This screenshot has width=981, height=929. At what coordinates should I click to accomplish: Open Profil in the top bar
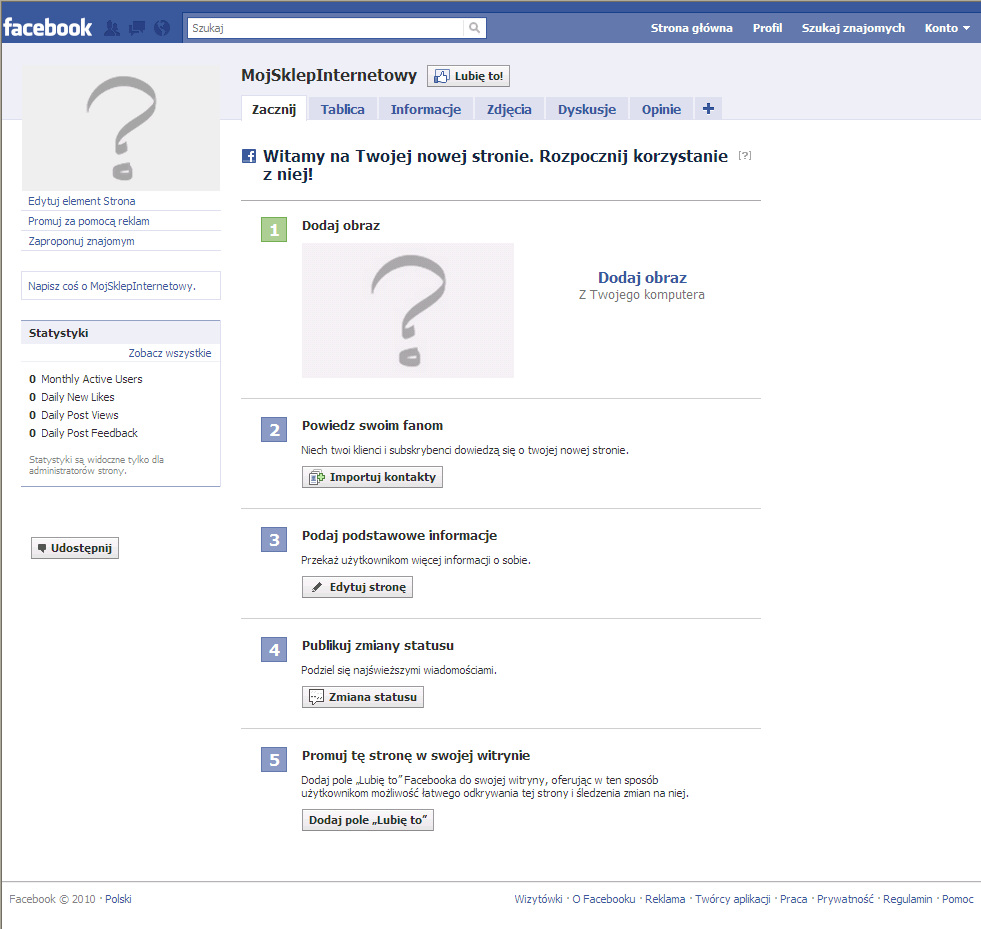click(767, 28)
